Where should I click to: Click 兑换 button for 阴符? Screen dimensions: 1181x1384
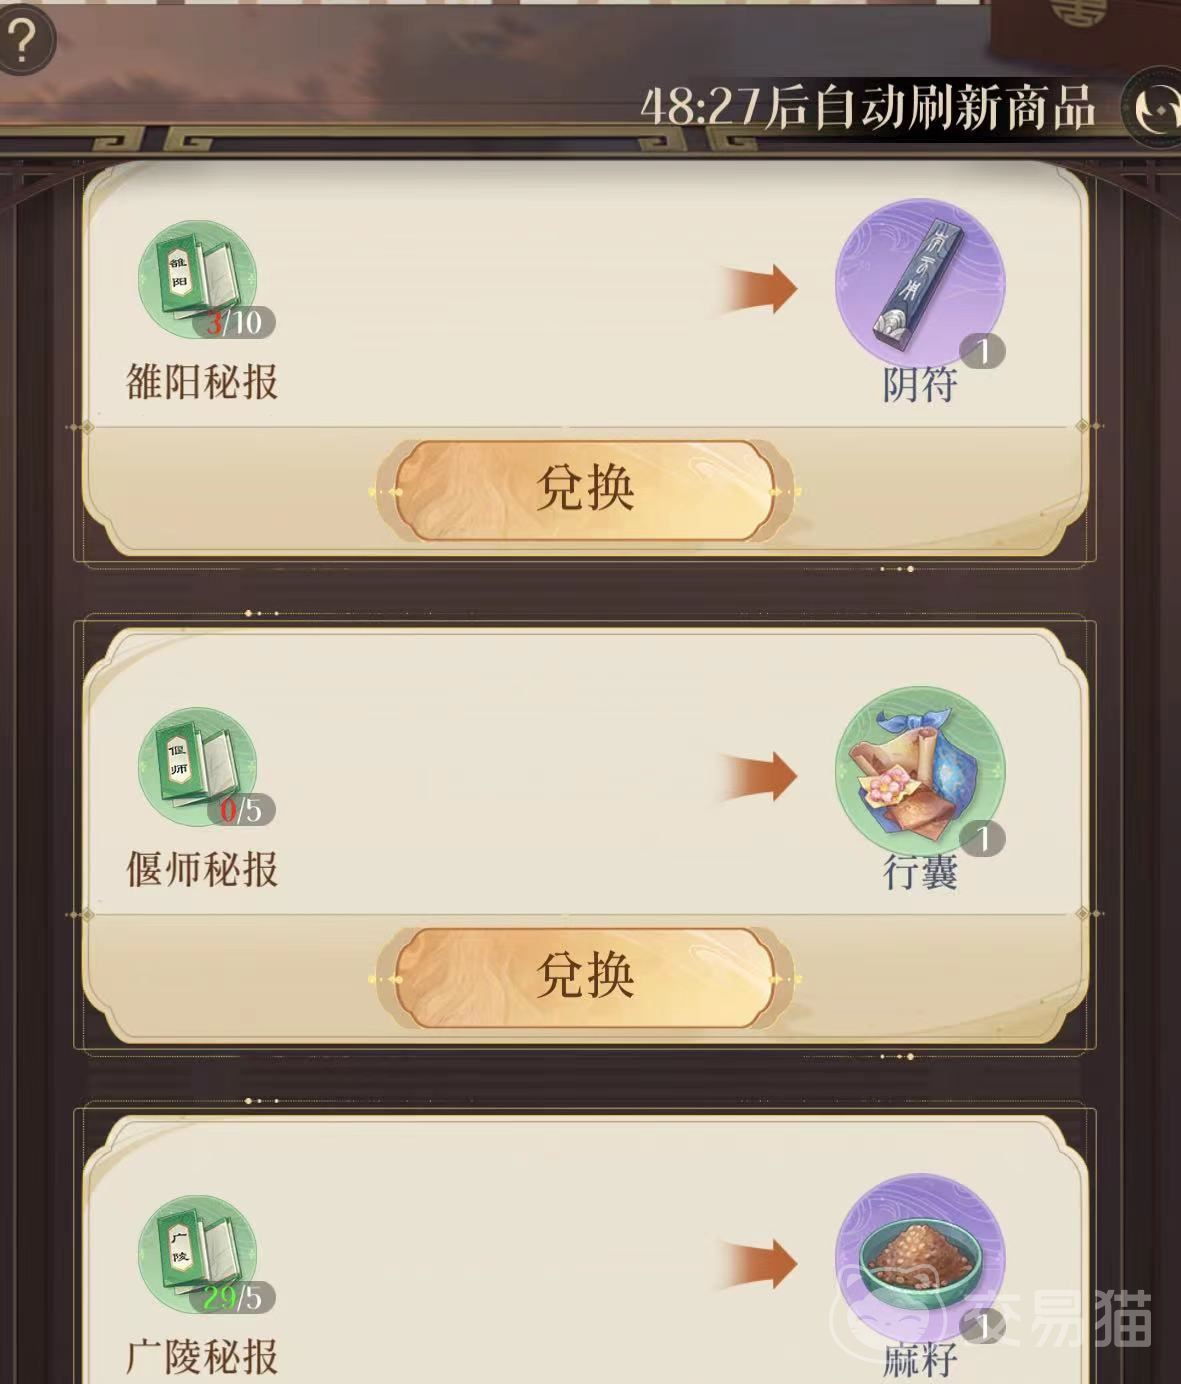pyautogui.click(x=585, y=490)
